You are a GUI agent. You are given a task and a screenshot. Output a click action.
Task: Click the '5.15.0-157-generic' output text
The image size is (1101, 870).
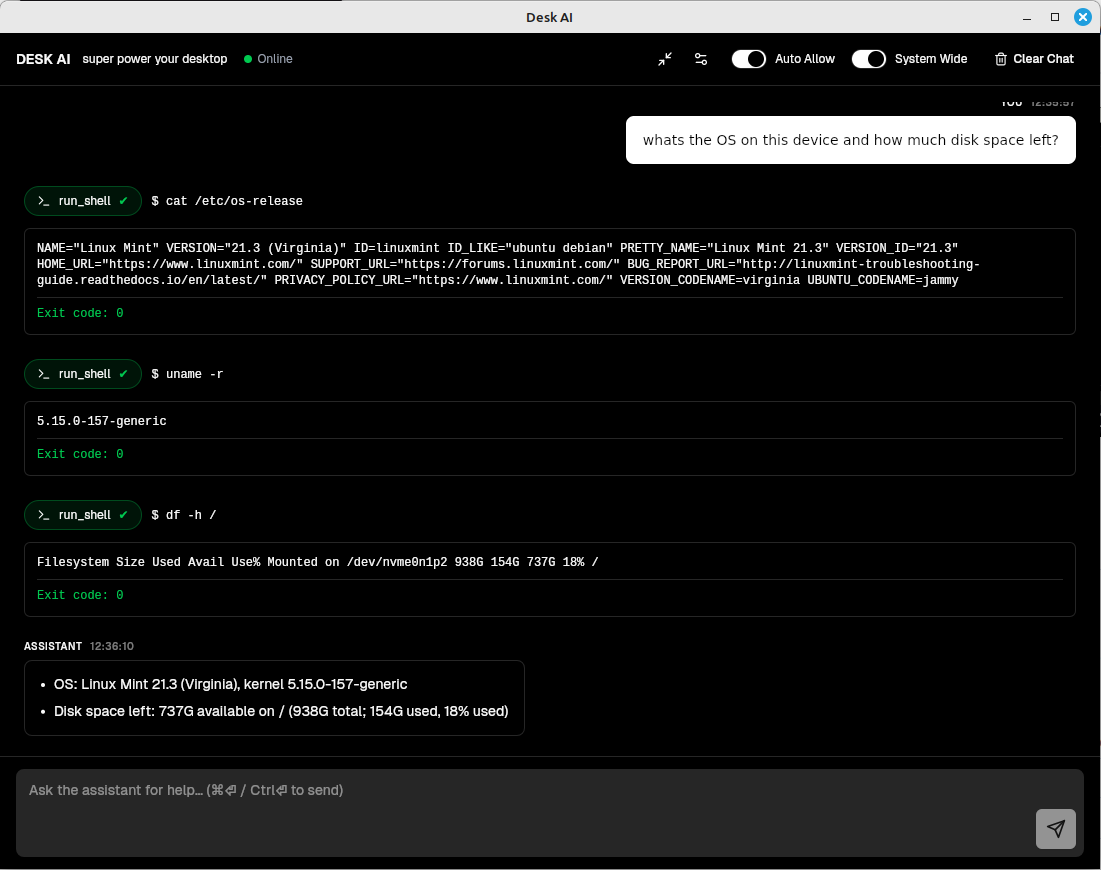[x=102, y=421]
